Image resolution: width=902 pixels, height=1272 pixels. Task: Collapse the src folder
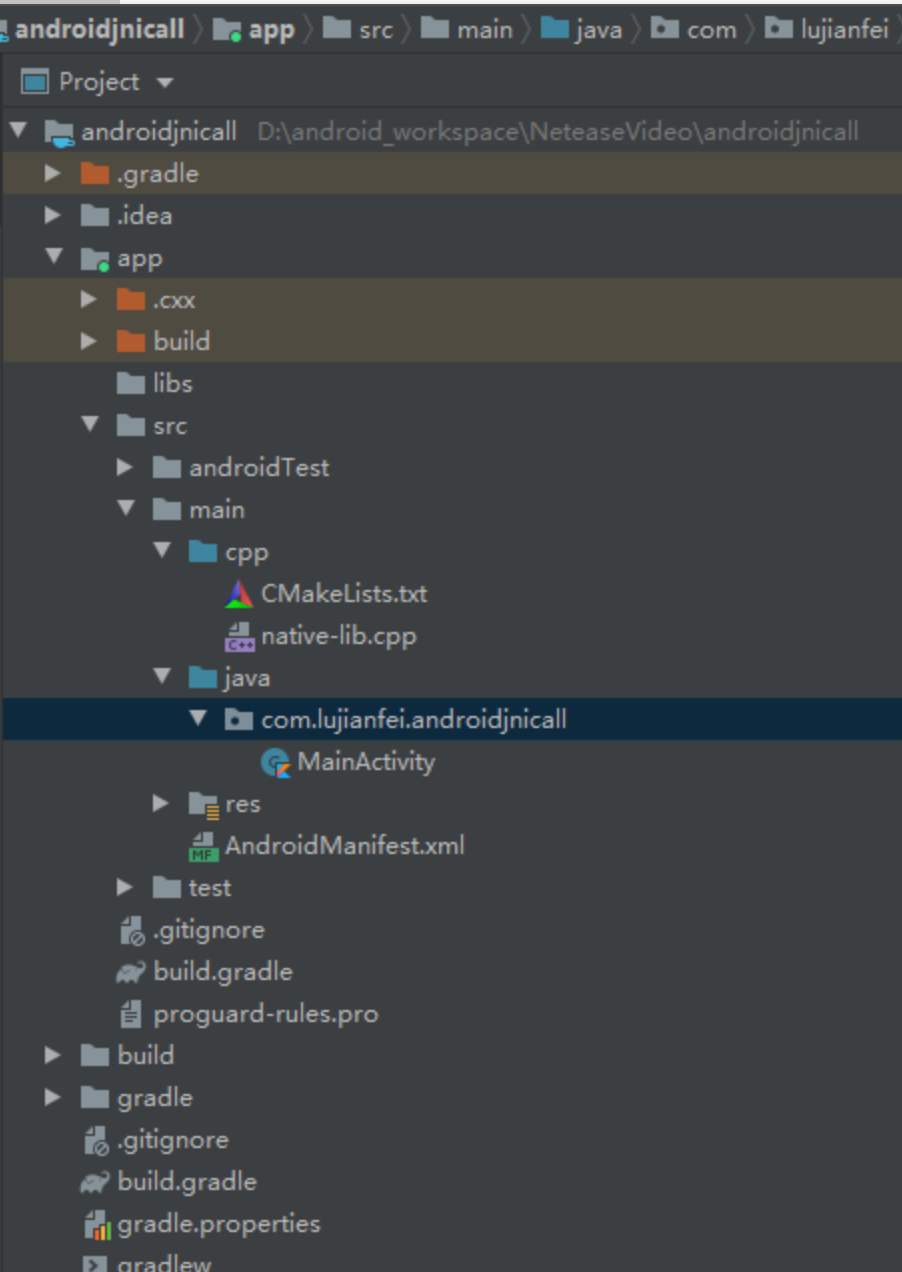coord(90,426)
